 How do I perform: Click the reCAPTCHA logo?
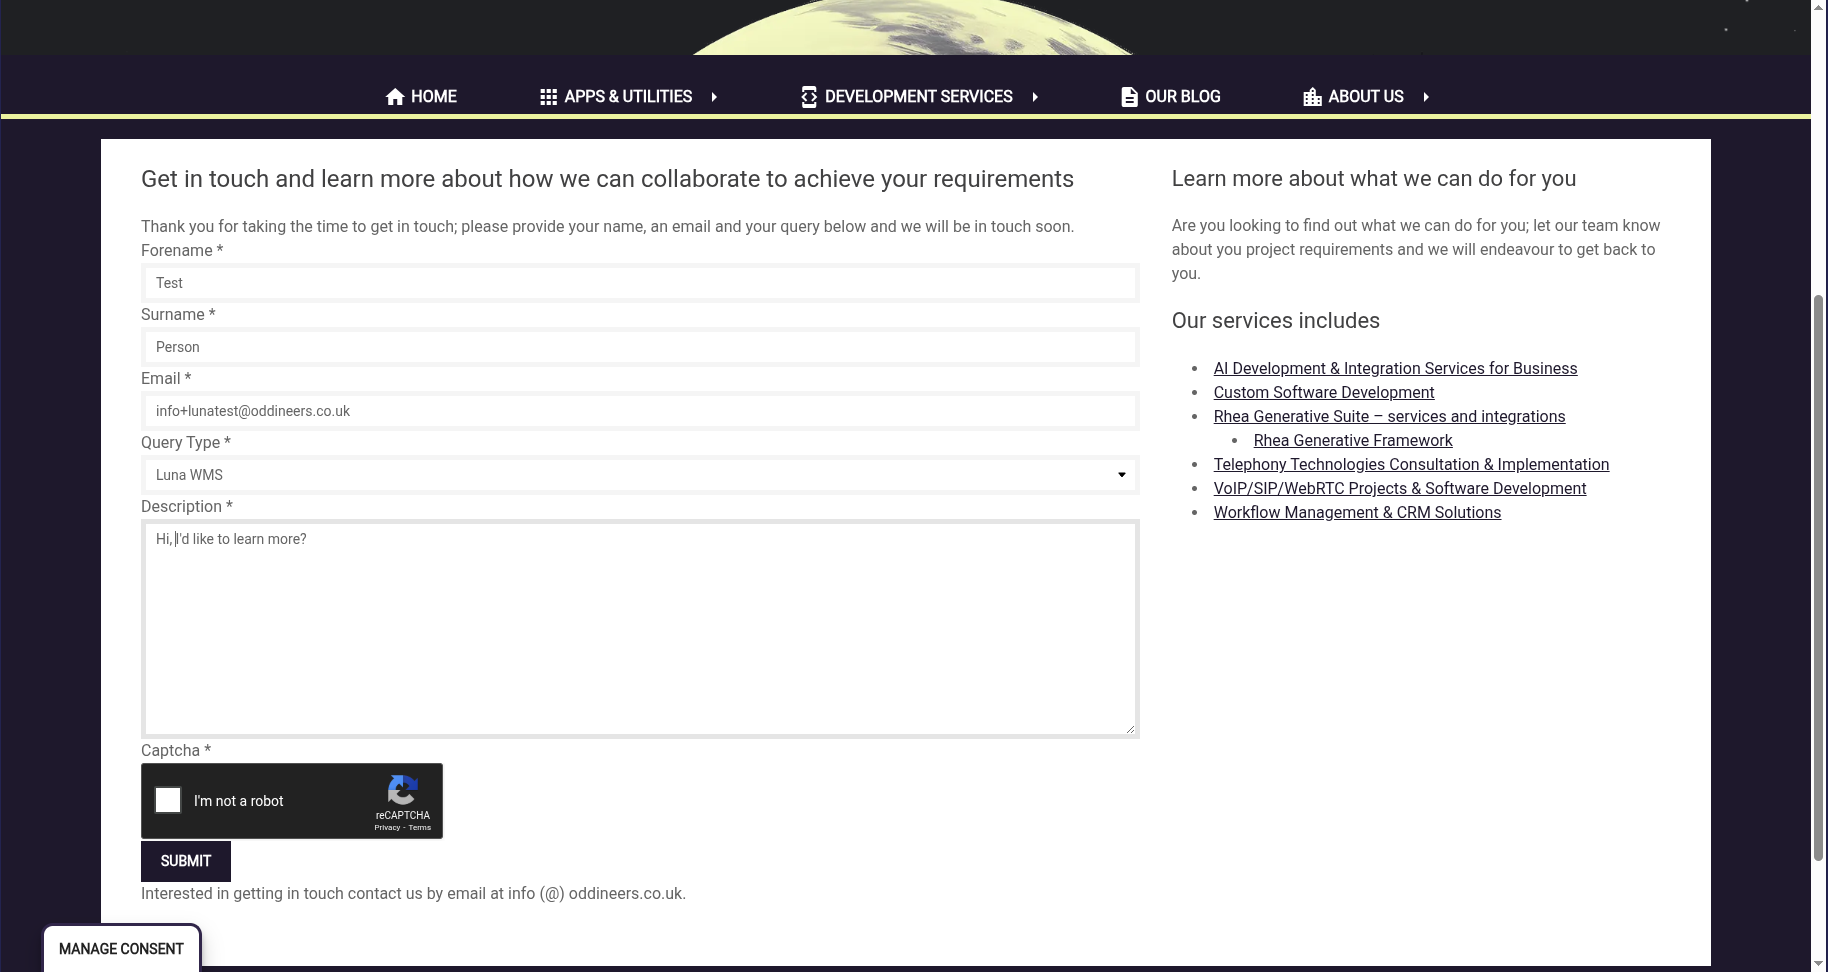tap(402, 790)
